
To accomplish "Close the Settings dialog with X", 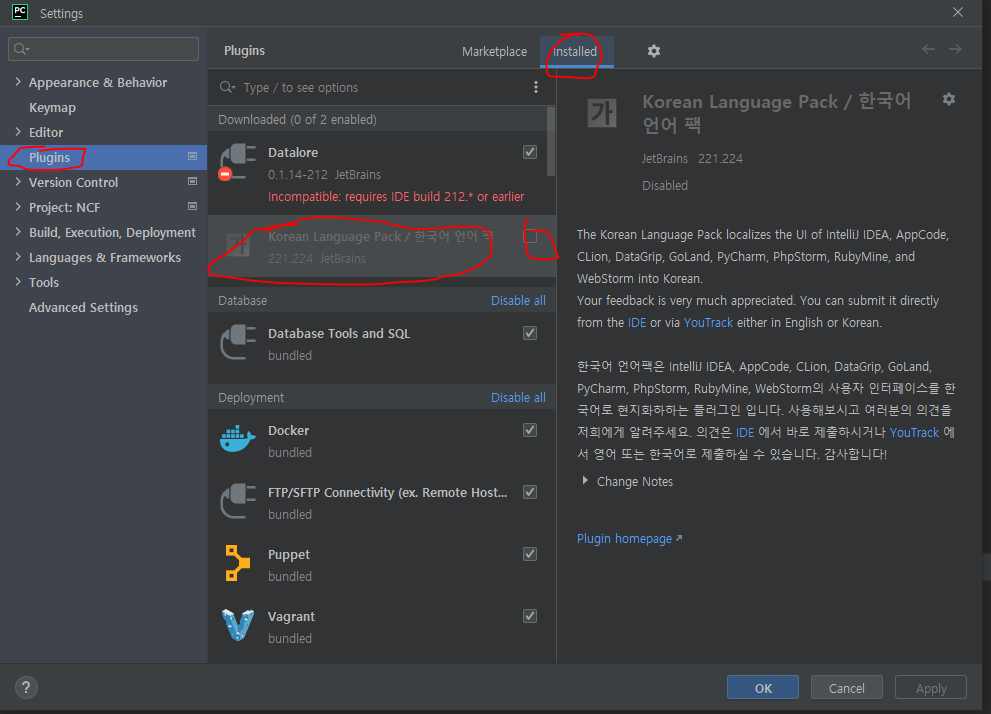I will [958, 12].
